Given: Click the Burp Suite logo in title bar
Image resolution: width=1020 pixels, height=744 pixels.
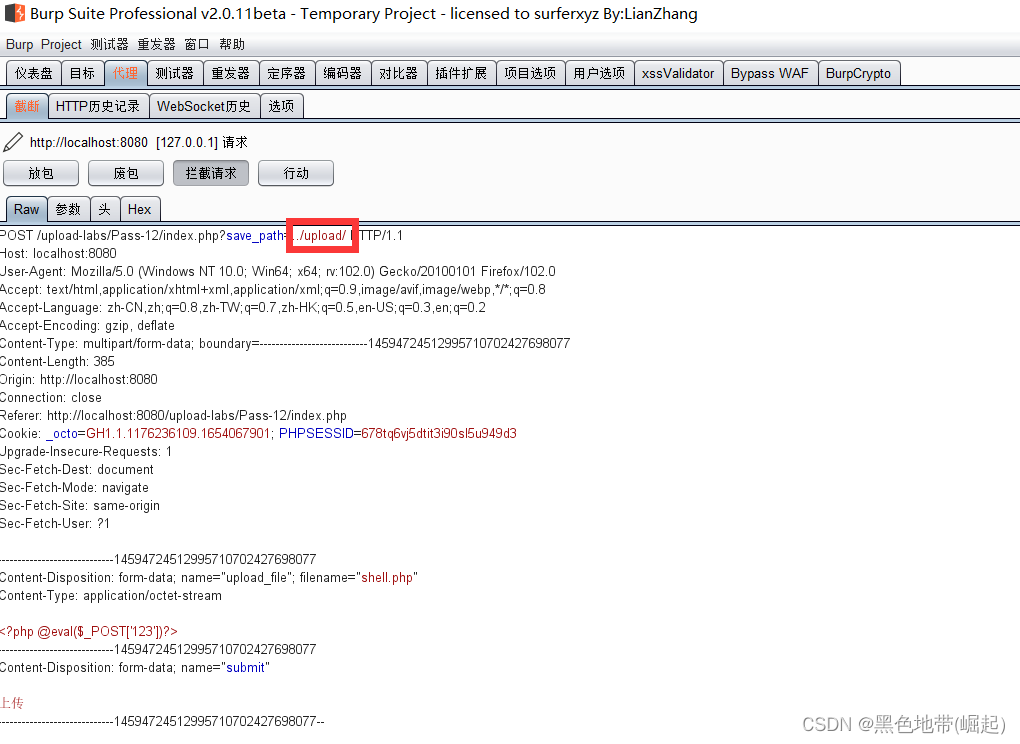Looking at the screenshot, I should (15, 13).
